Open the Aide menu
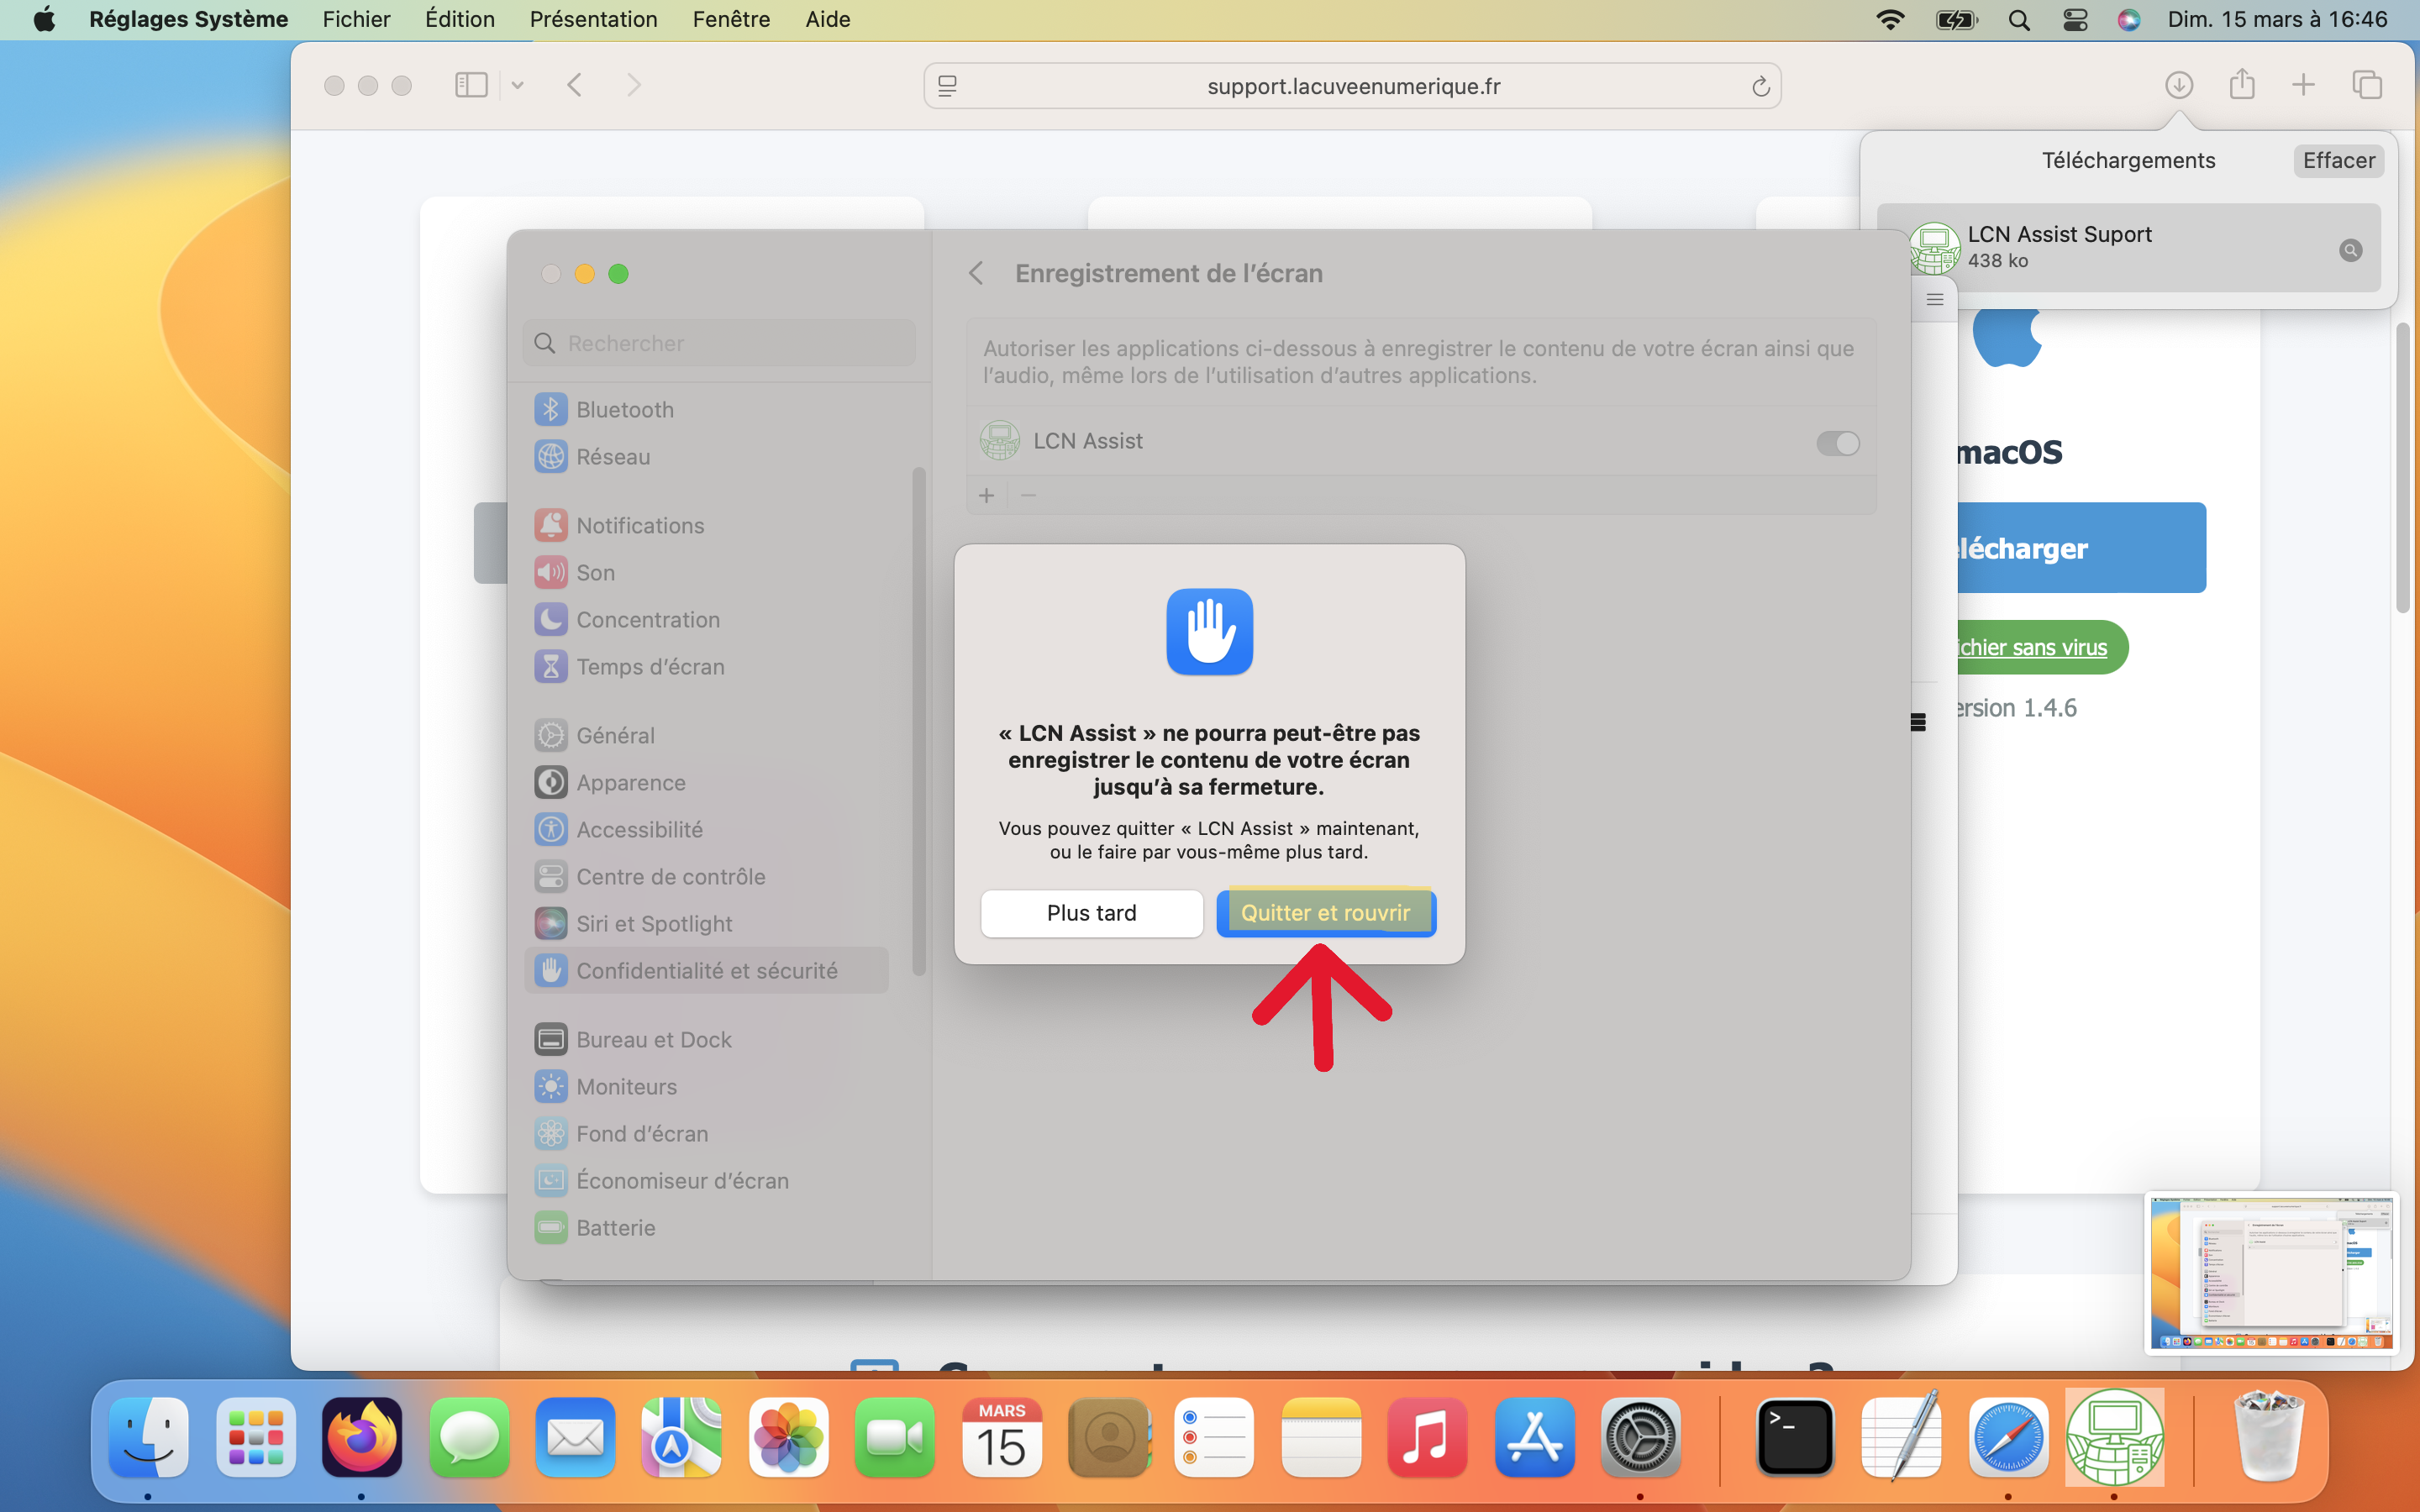 (828, 19)
